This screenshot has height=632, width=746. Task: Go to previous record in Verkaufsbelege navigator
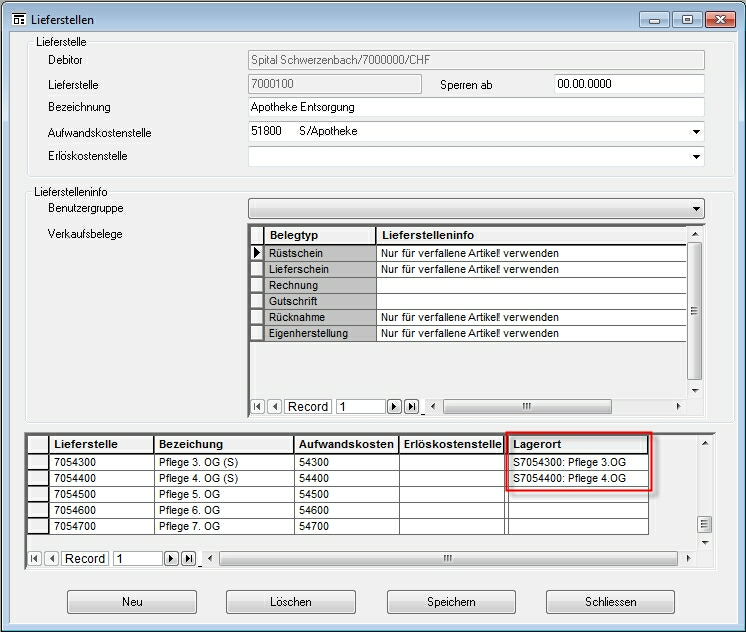point(274,407)
